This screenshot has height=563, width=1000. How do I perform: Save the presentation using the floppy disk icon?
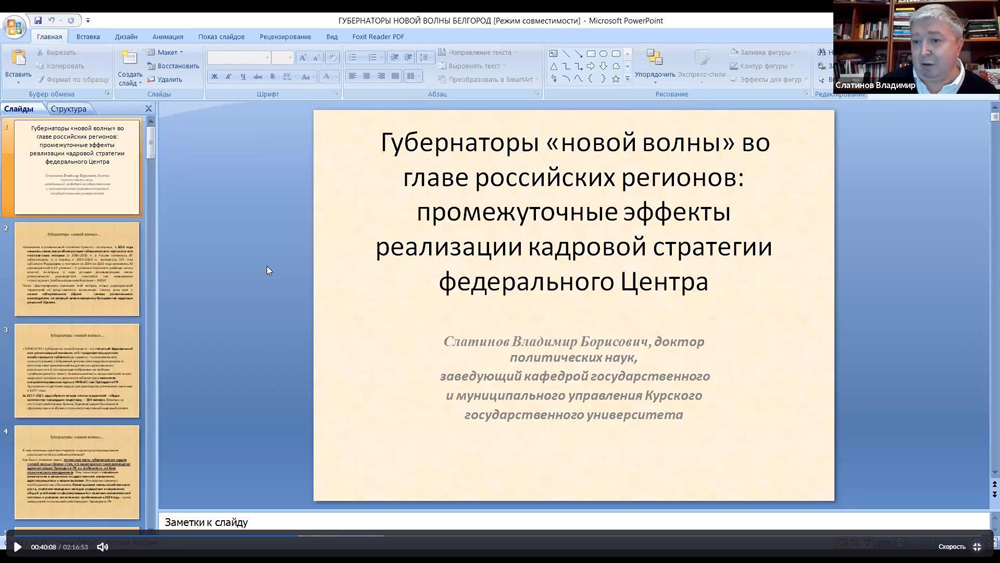click(38, 20)
